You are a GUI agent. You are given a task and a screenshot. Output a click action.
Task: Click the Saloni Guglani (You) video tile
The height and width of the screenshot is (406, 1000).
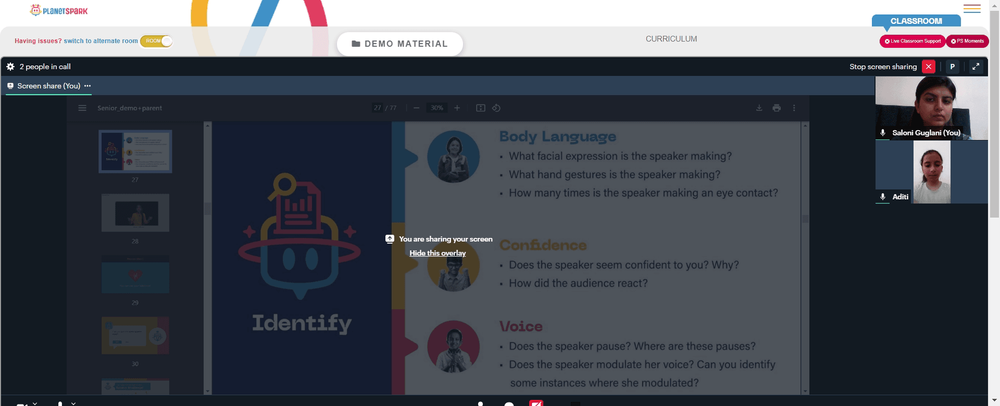pyautogui.click(x=931, y=108)
